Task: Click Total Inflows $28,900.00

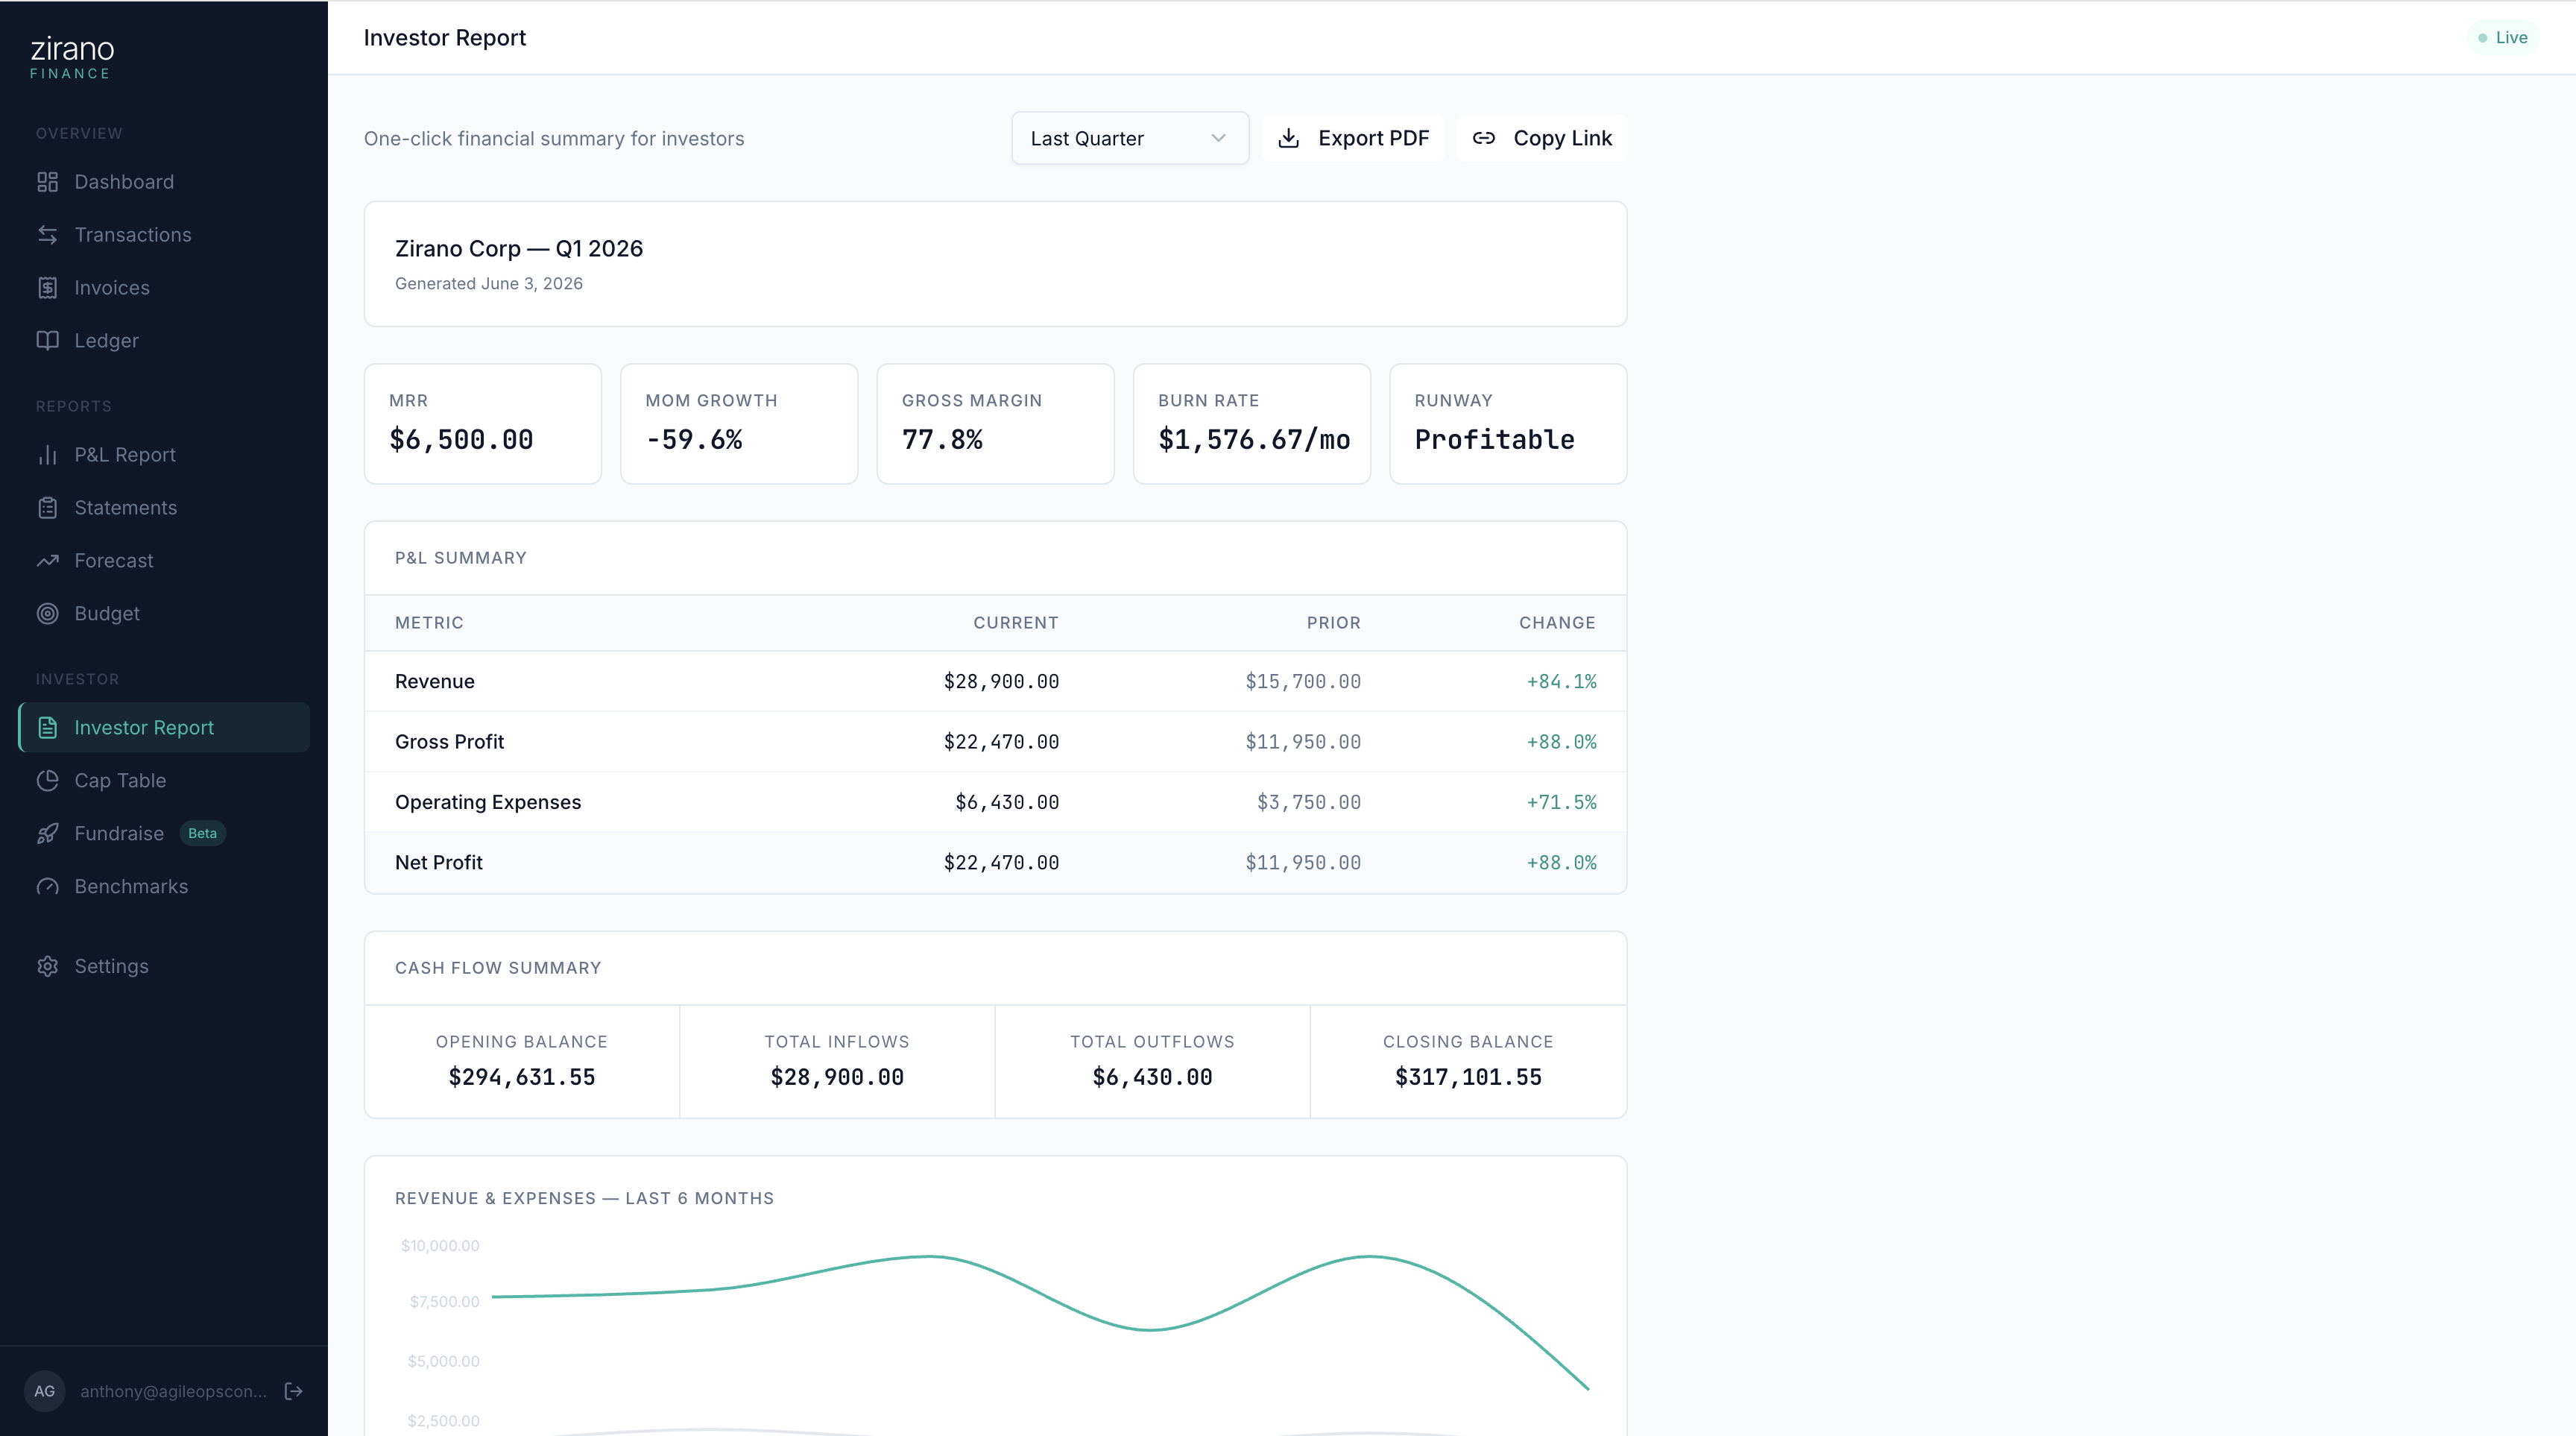Action: click(x=837, y=1077)
